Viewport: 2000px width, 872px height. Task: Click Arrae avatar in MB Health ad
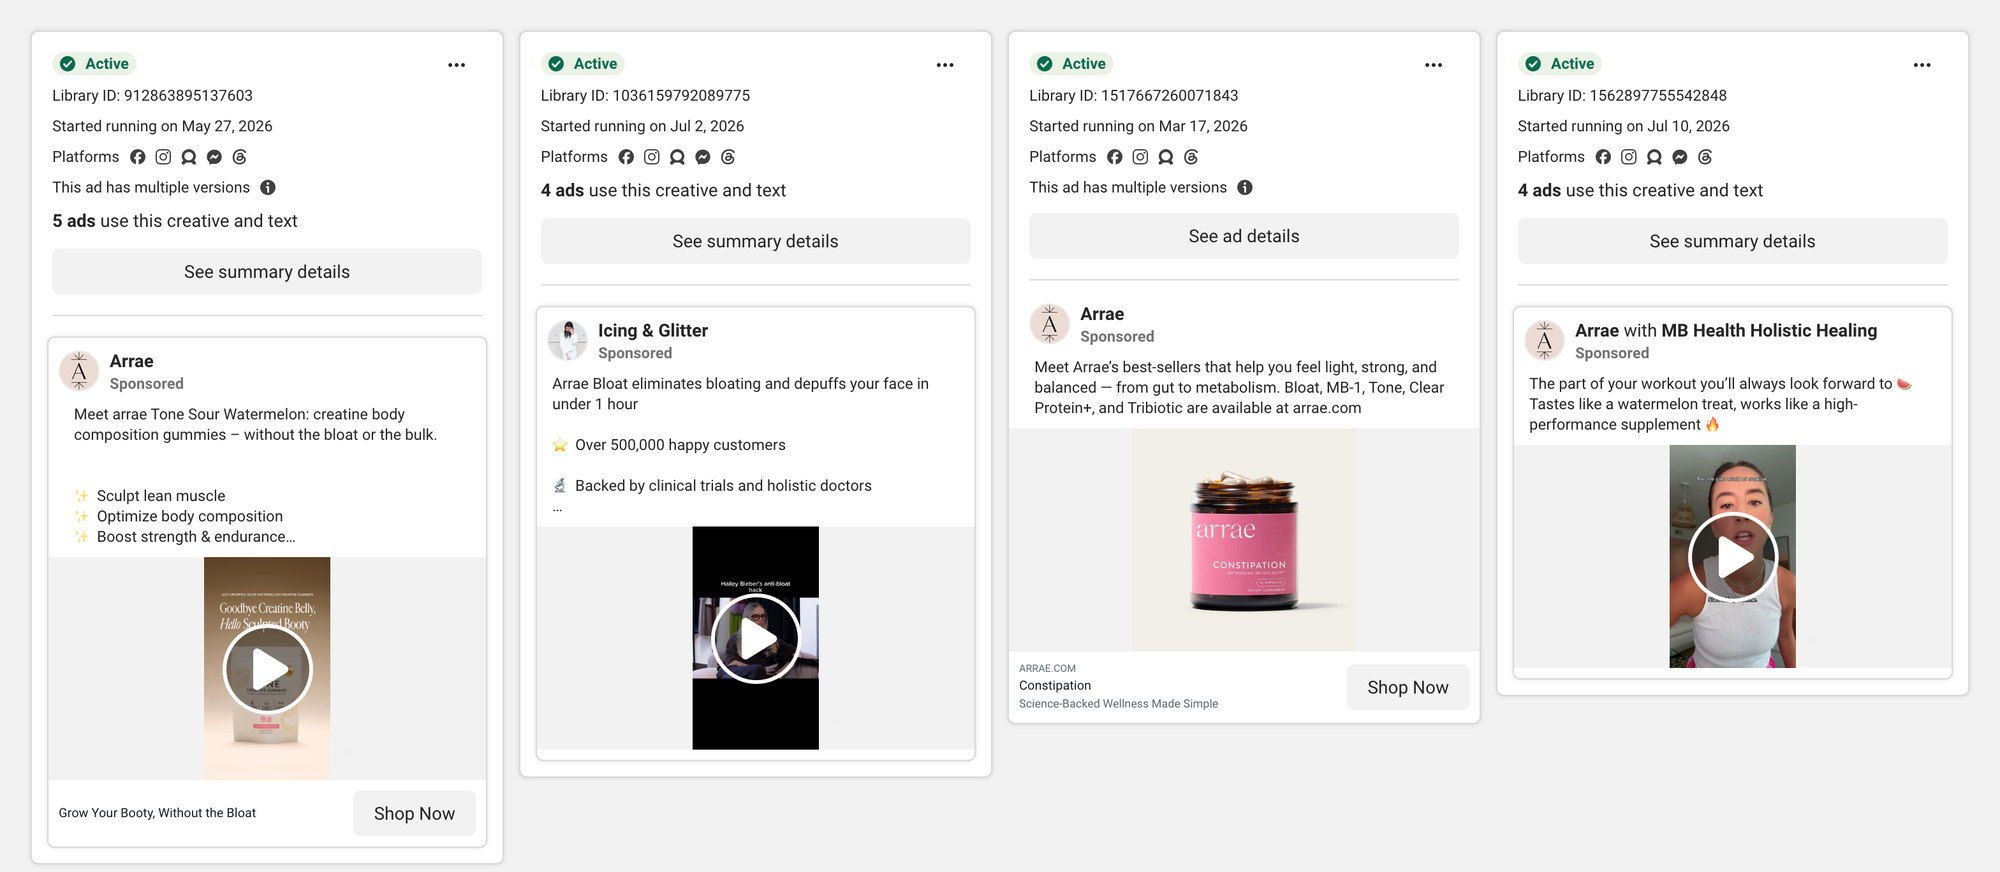(x=1544, y=340)
